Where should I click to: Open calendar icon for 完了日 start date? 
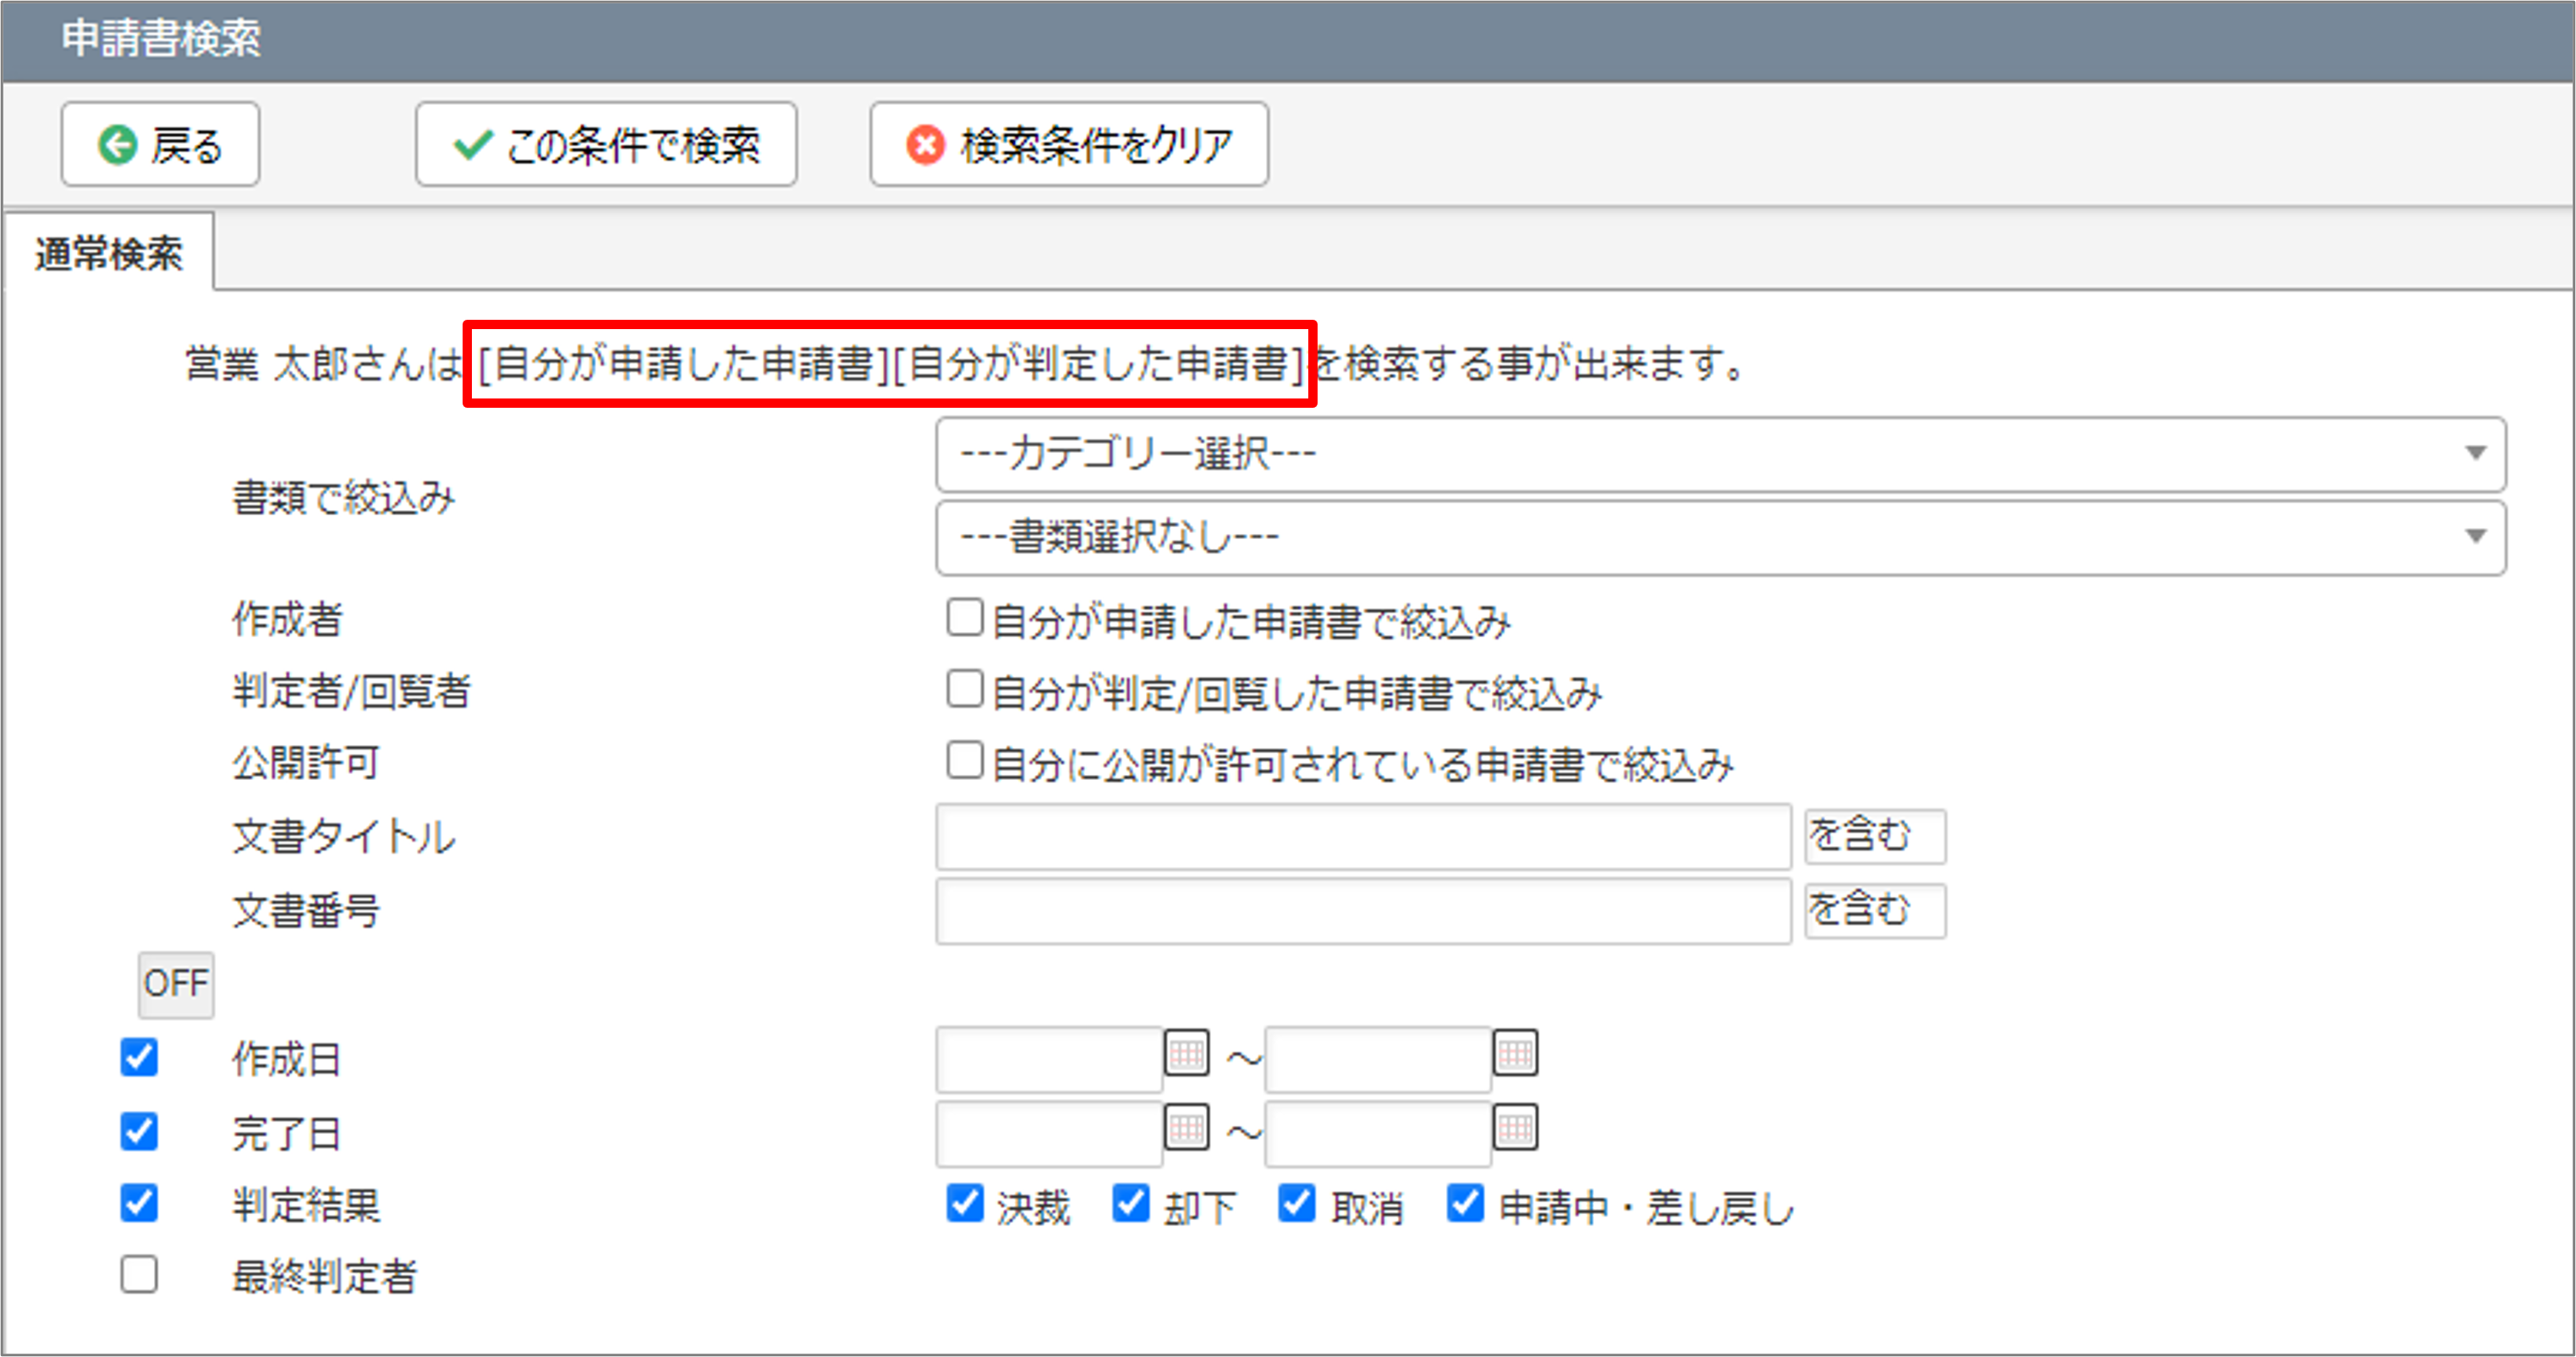click(1187, 1127)
